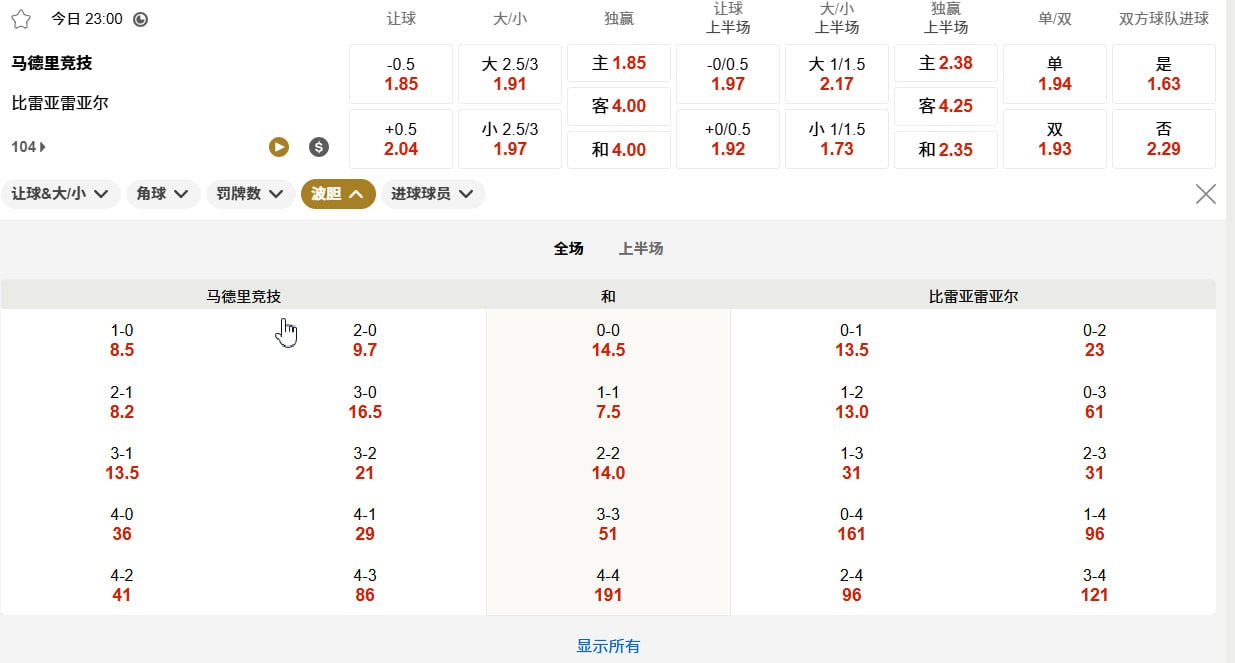Select first half 小 1/1.5 odds 1.73

click(x=837, y=139)
